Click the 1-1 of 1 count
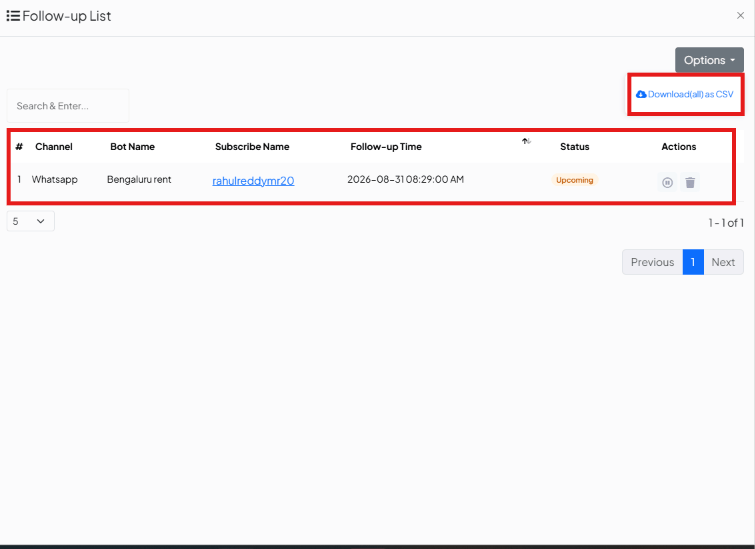This screenshot has width=755, height=549. pyautogui.click(x=726, y=223)
